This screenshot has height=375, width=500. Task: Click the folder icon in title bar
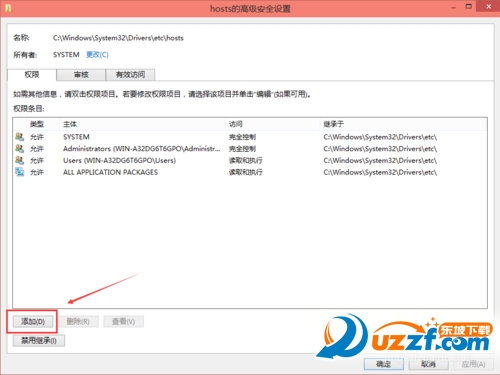click(x=8, y=8)
